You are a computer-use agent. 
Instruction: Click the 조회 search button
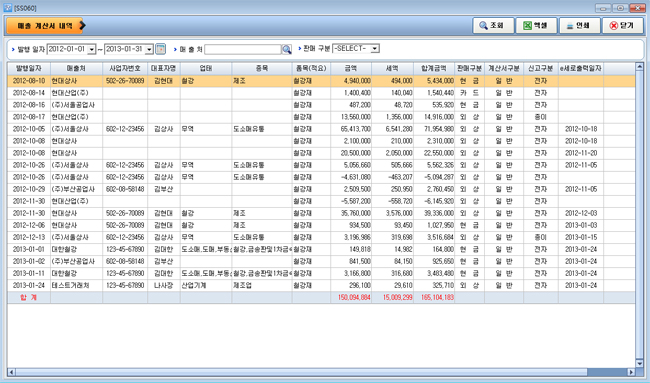[x=493, y=26]
